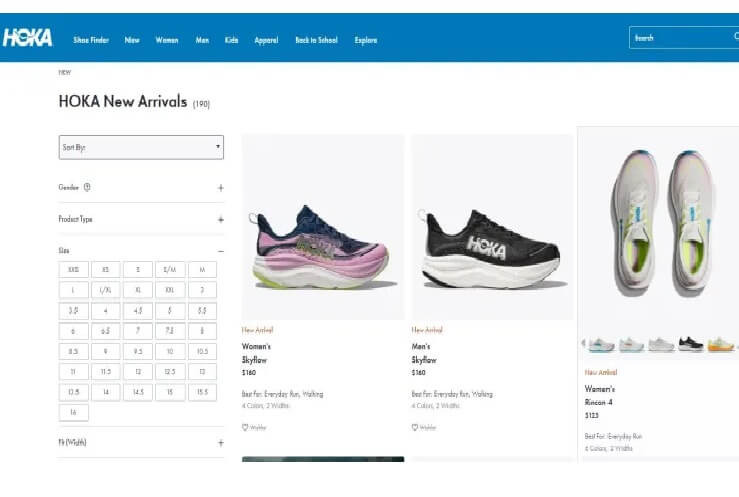Choose the first teal-soled Rincon 4 color variant

[601, 344]
